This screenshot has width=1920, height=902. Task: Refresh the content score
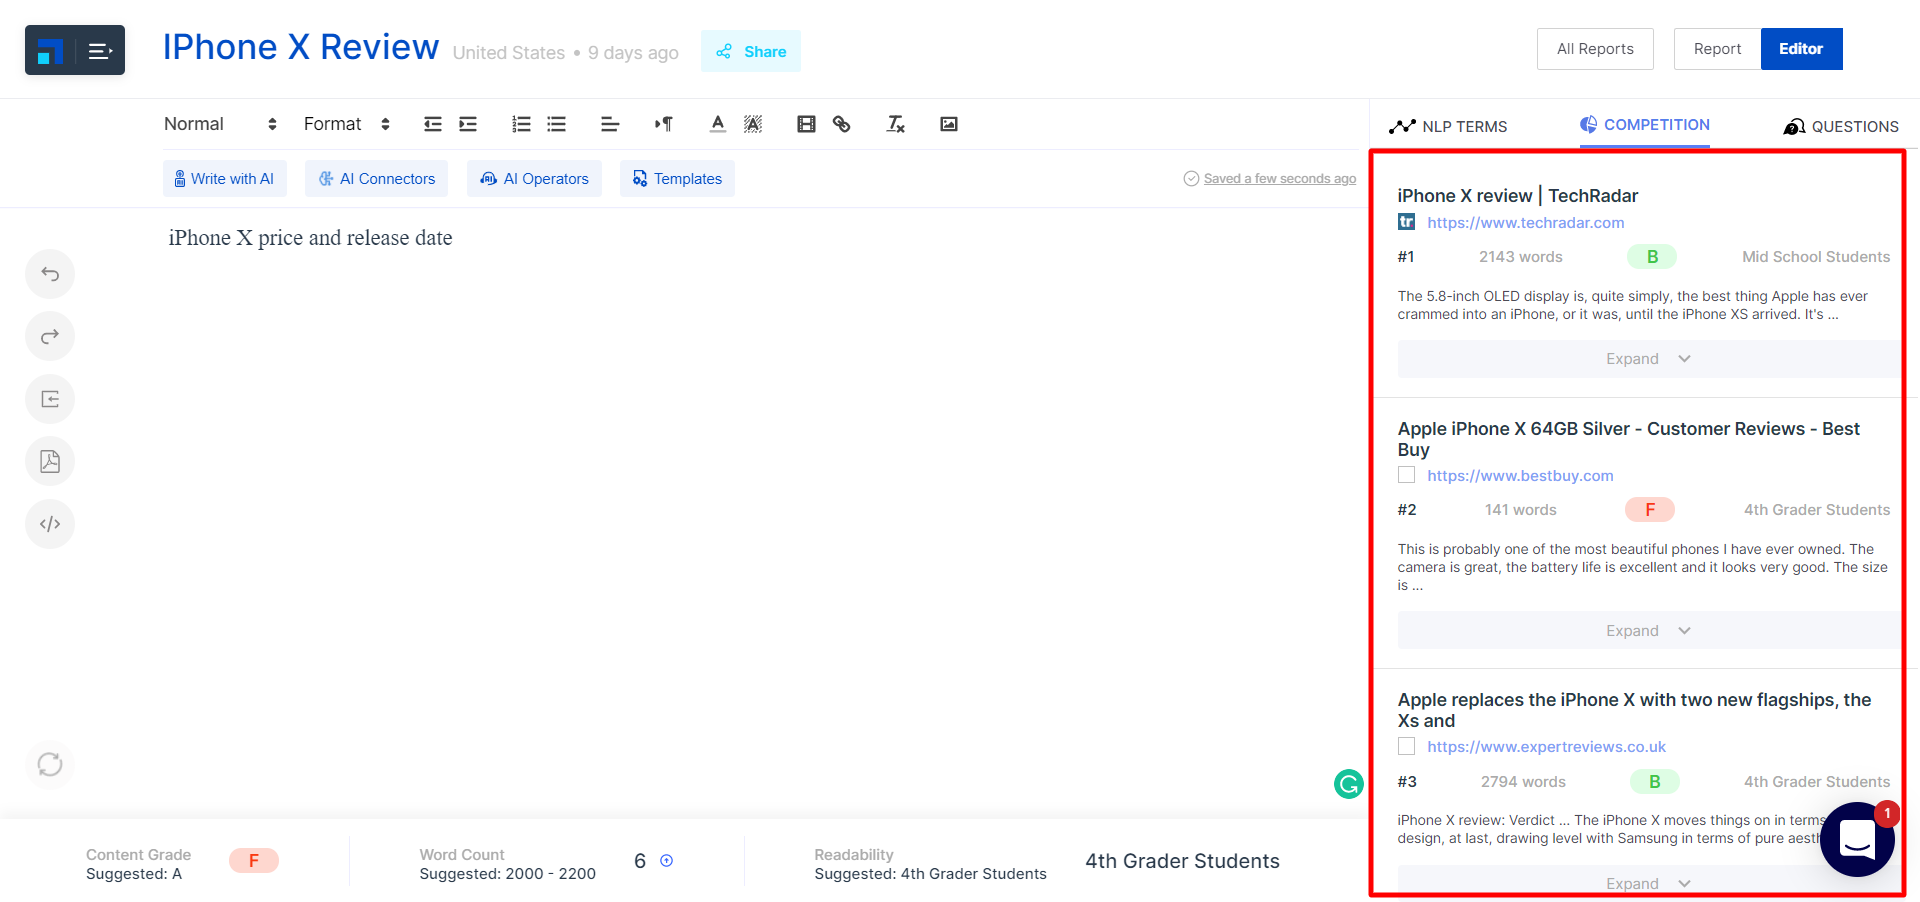click(50, 765)
